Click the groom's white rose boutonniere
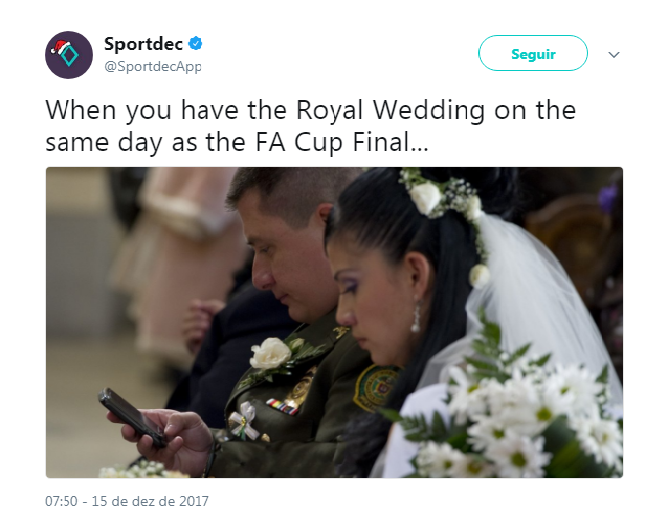This screenshot has width=654, height=522. pos(271,354)
